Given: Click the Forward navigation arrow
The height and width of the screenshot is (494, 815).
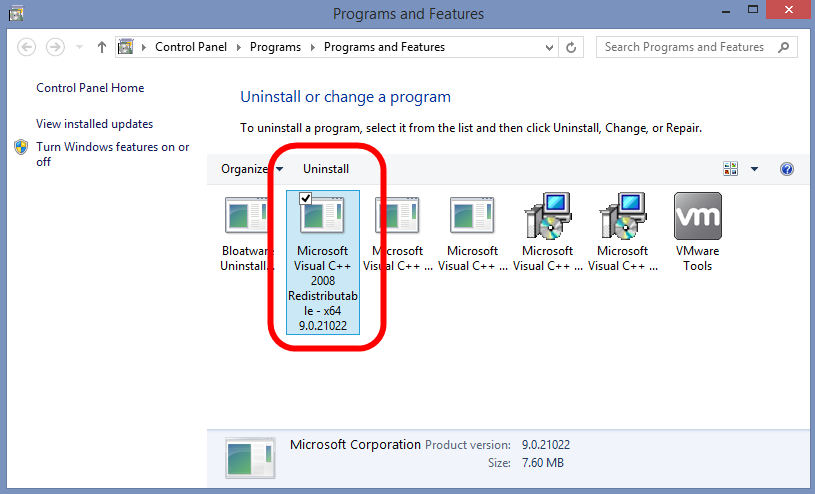Looking at the screenshot, I should coord(55,47).
